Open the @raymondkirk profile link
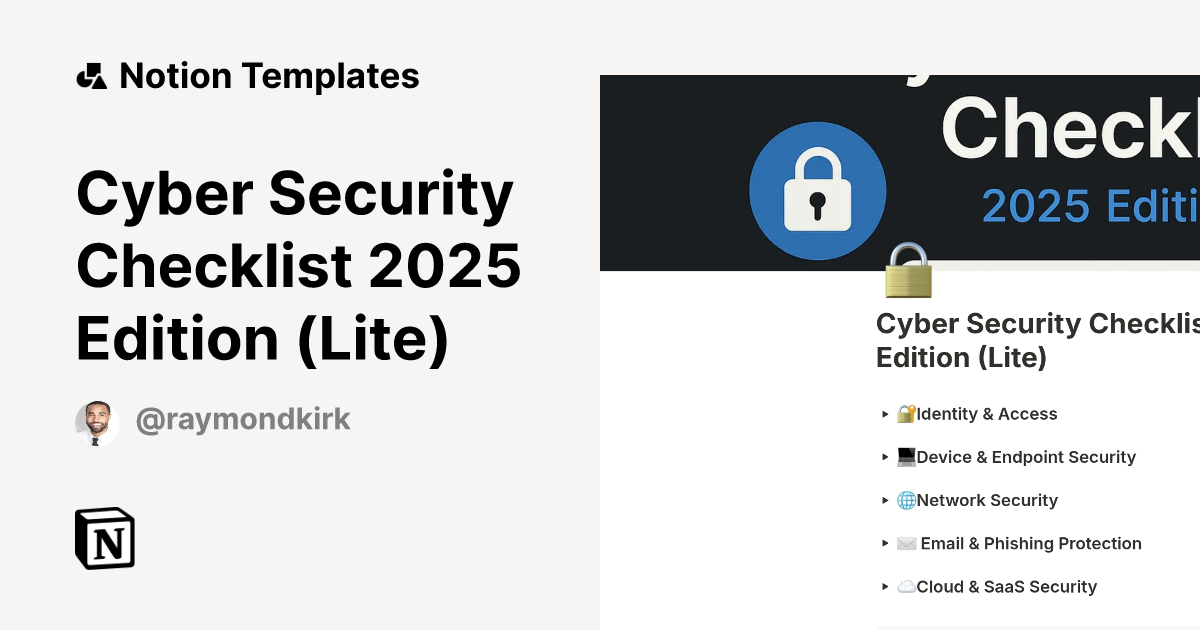 (x=243, y=420)
